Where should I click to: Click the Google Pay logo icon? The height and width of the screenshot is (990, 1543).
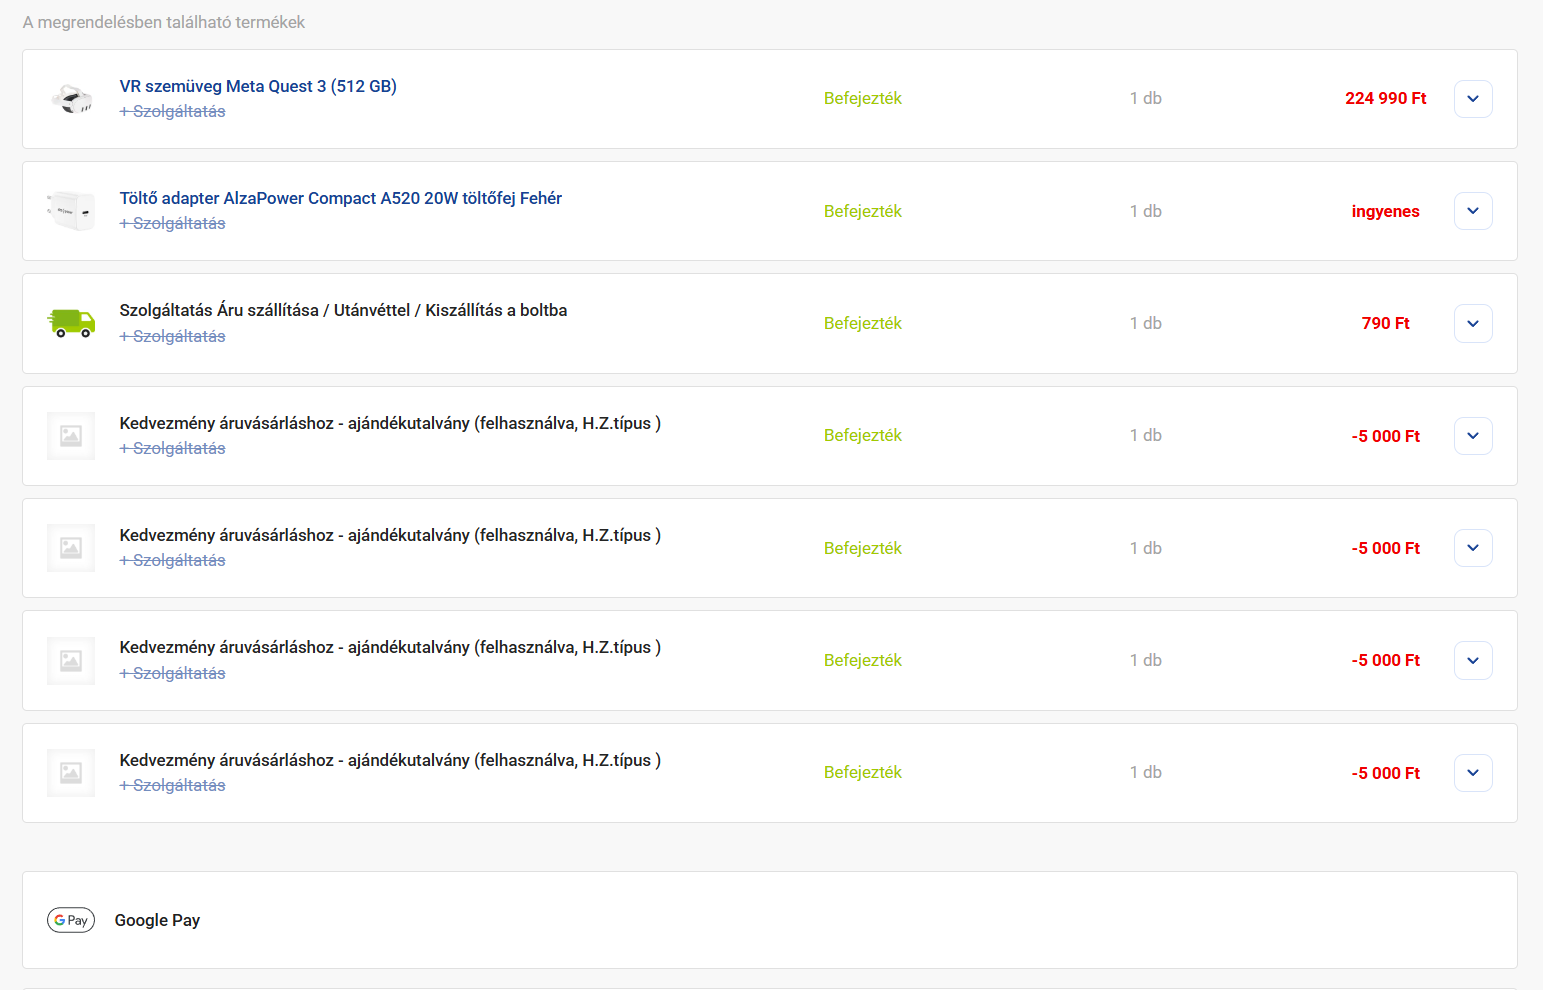(71, 920)
